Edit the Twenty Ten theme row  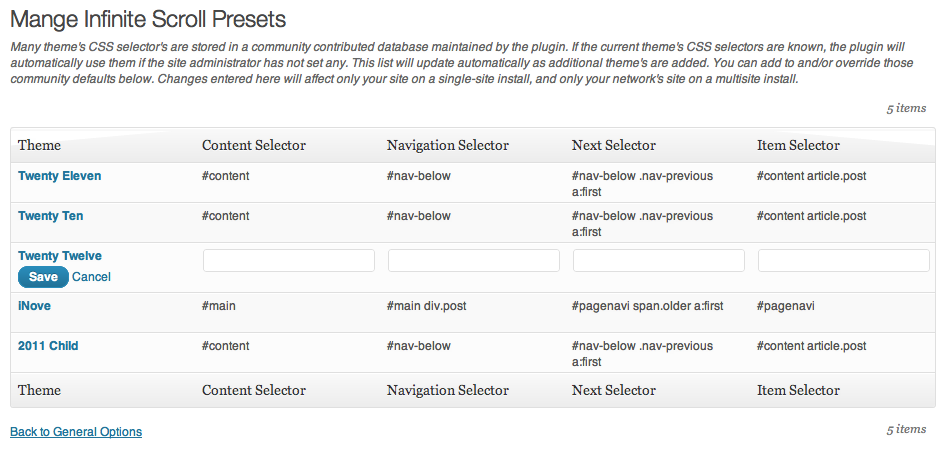(x=50, y=216)
